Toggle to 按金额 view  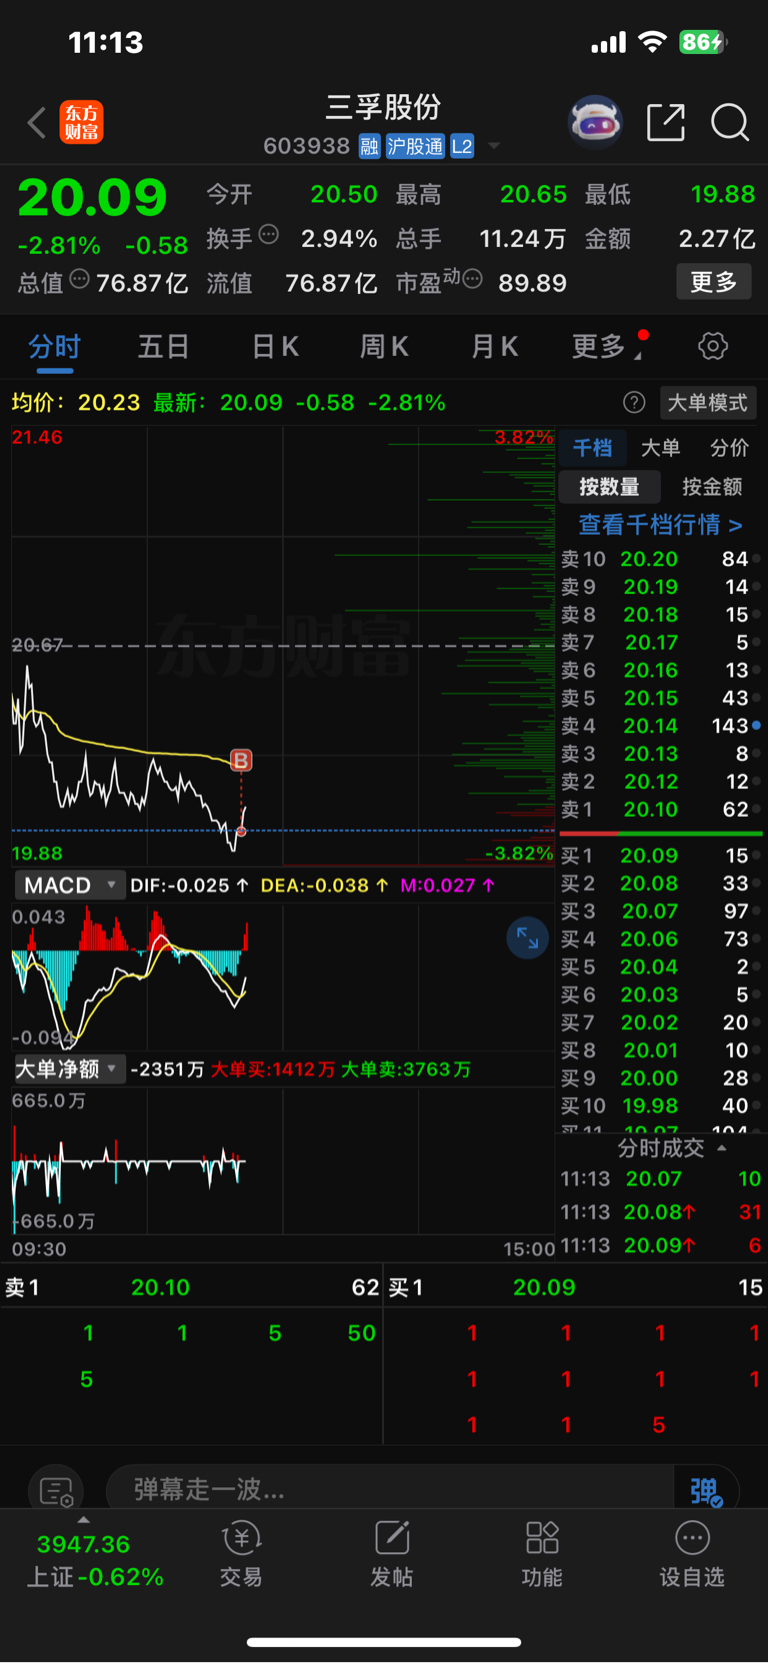click(712, 487)
